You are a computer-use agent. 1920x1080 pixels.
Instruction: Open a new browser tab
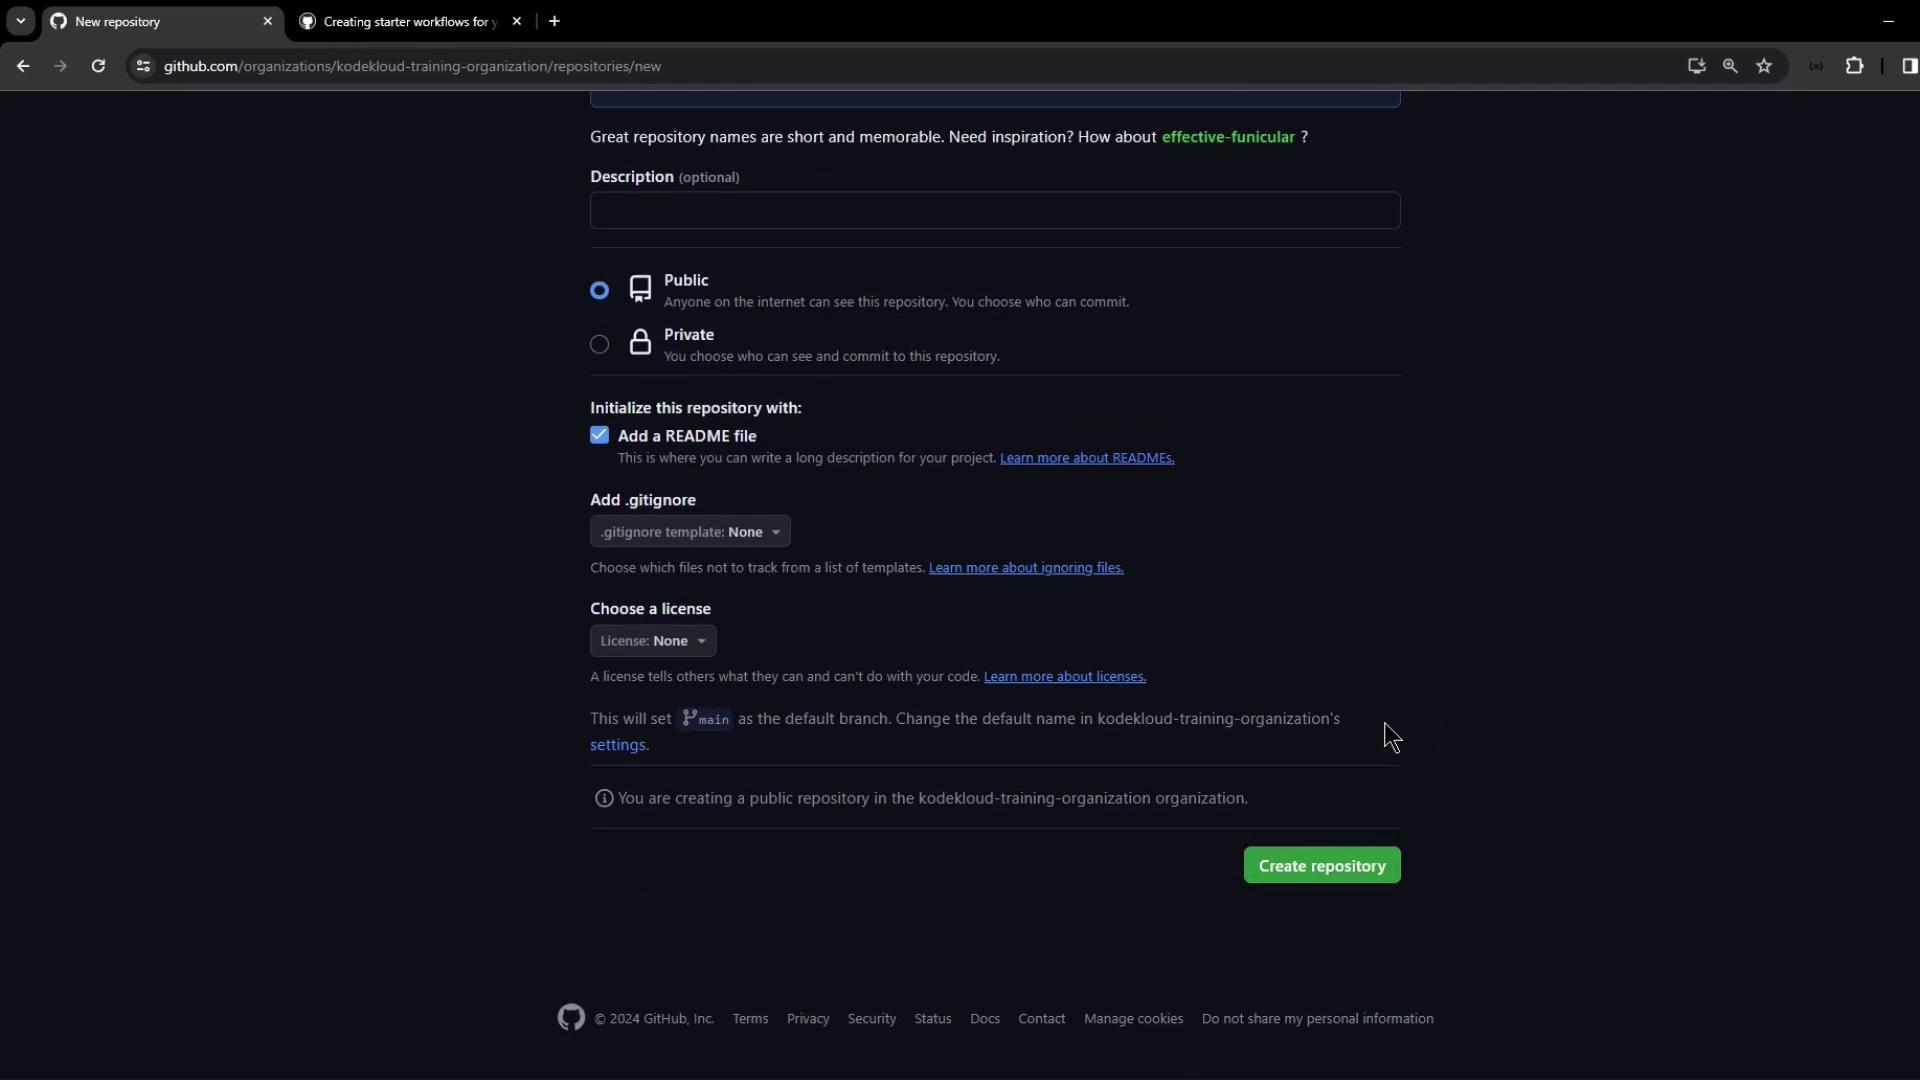point(554,21)
